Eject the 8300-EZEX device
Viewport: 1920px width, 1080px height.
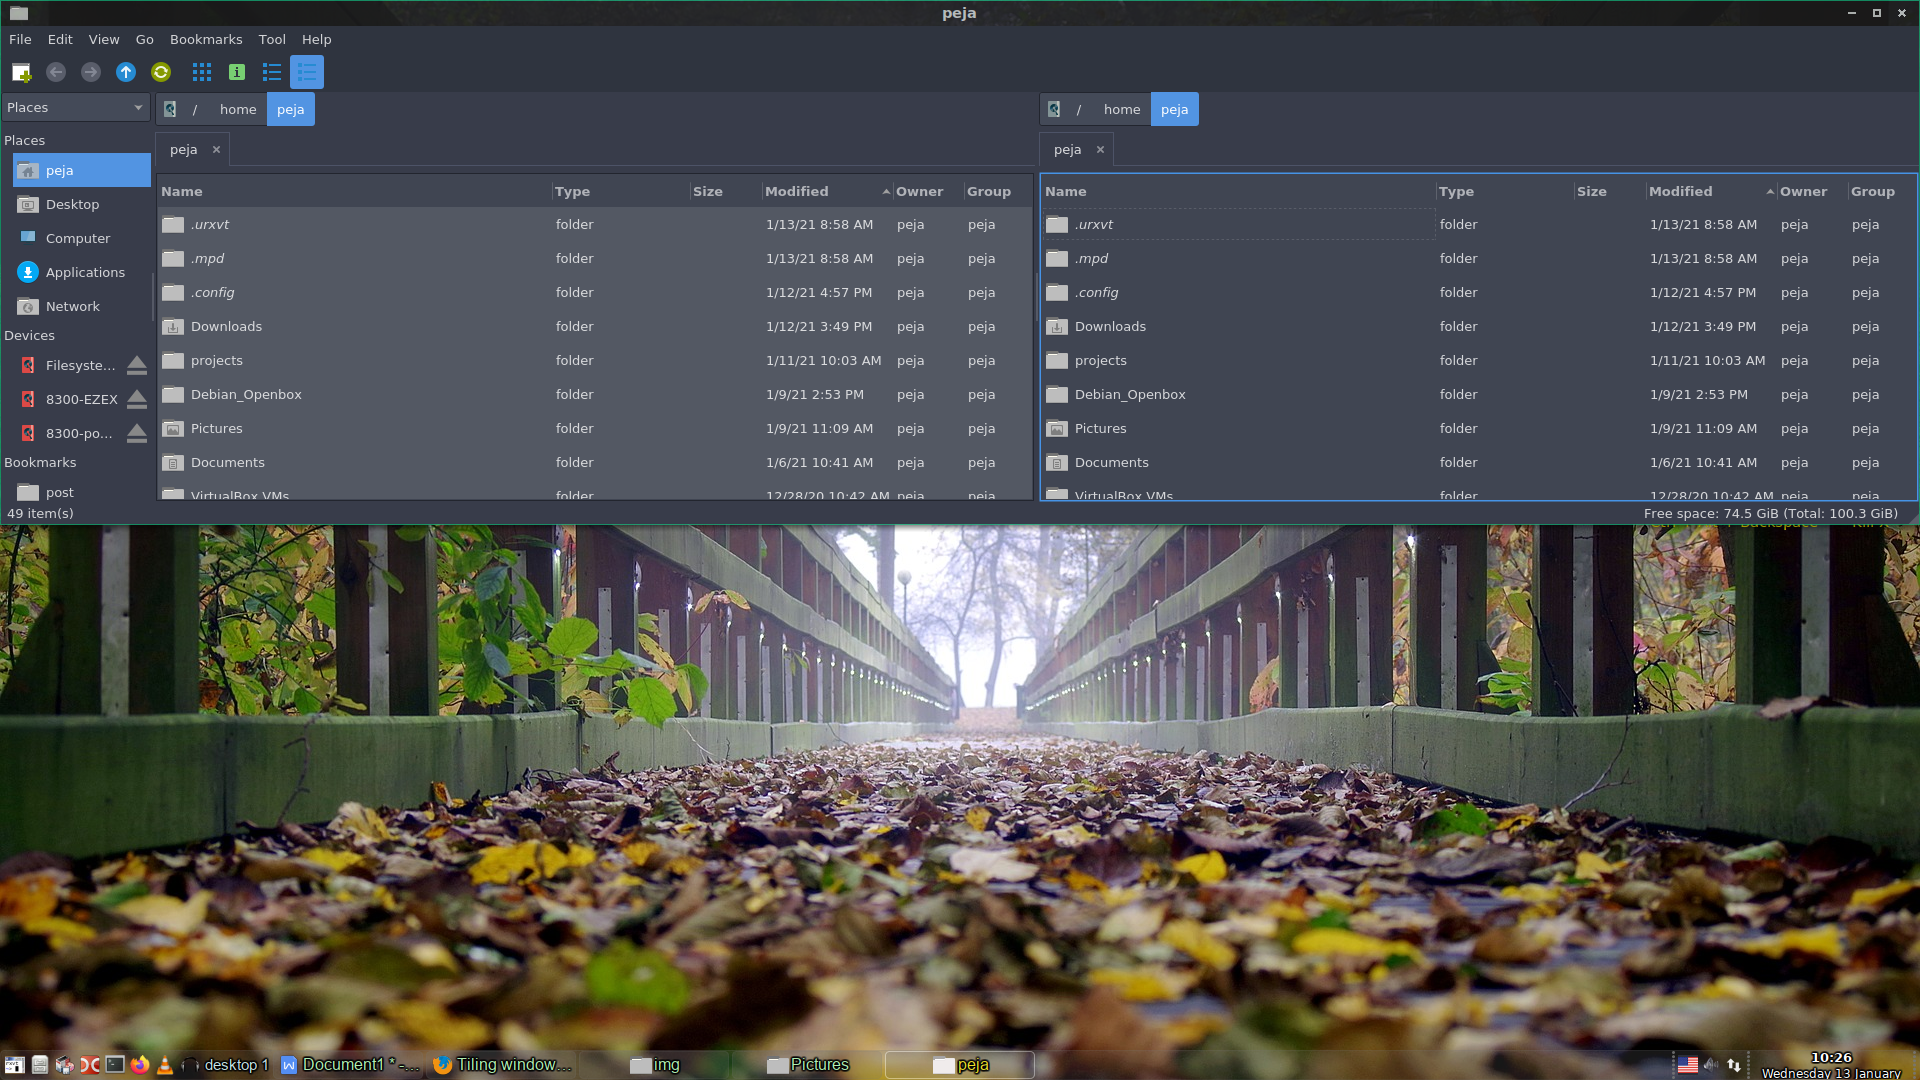coord(137,399)
